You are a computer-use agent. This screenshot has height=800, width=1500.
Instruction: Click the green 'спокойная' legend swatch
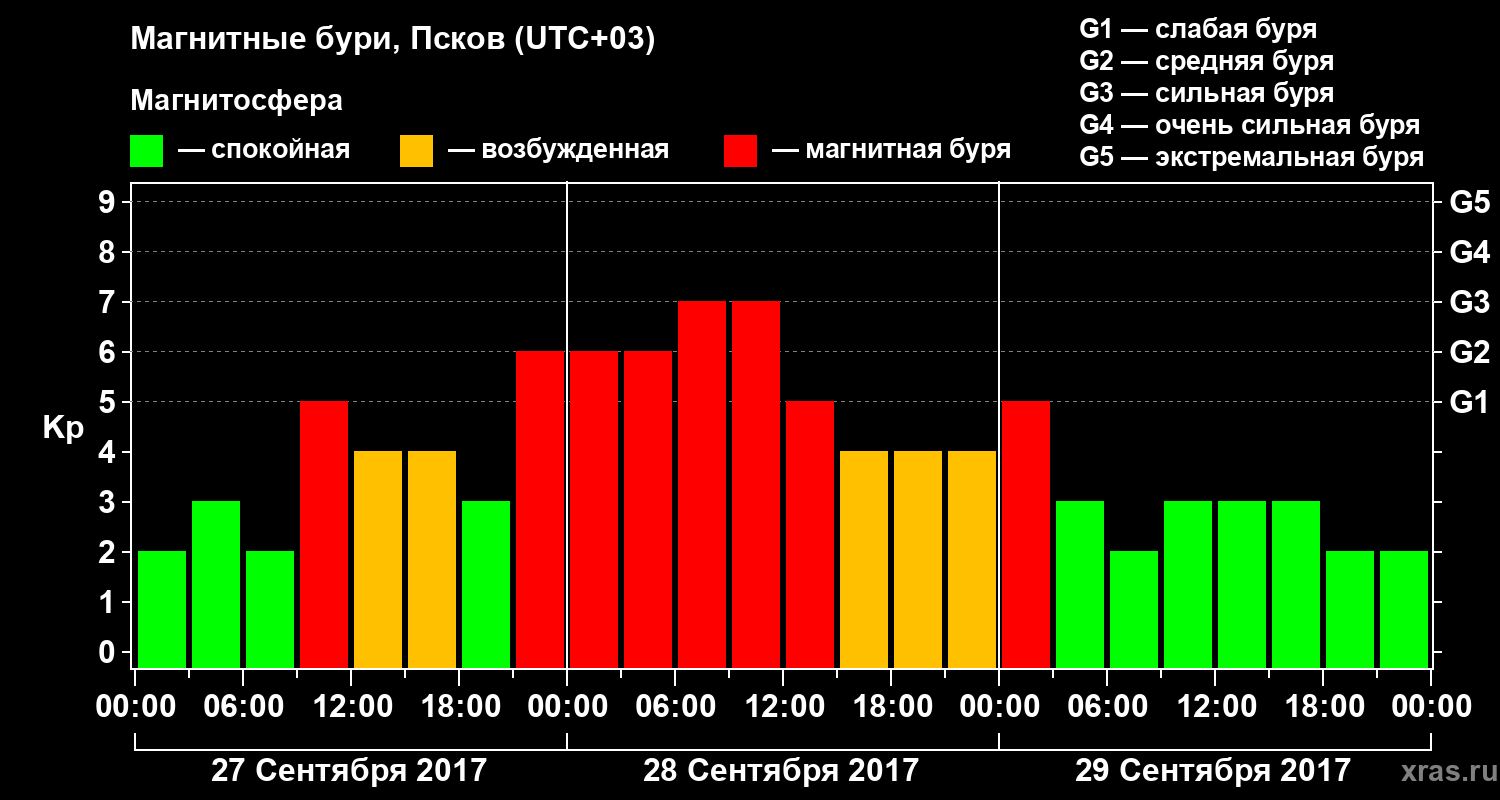coord(146,151)
